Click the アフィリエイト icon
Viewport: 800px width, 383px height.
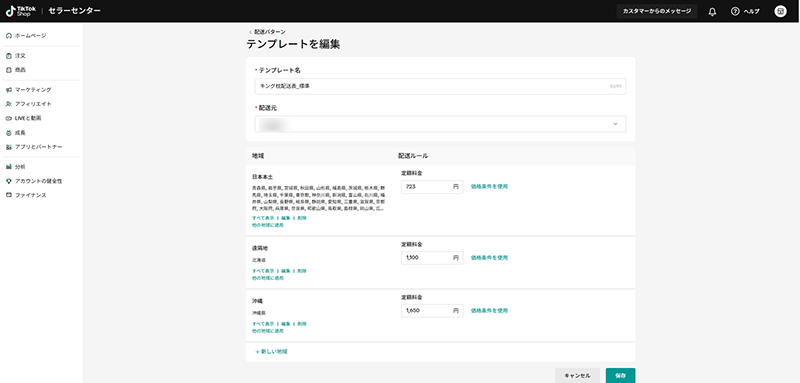(9, 104)
